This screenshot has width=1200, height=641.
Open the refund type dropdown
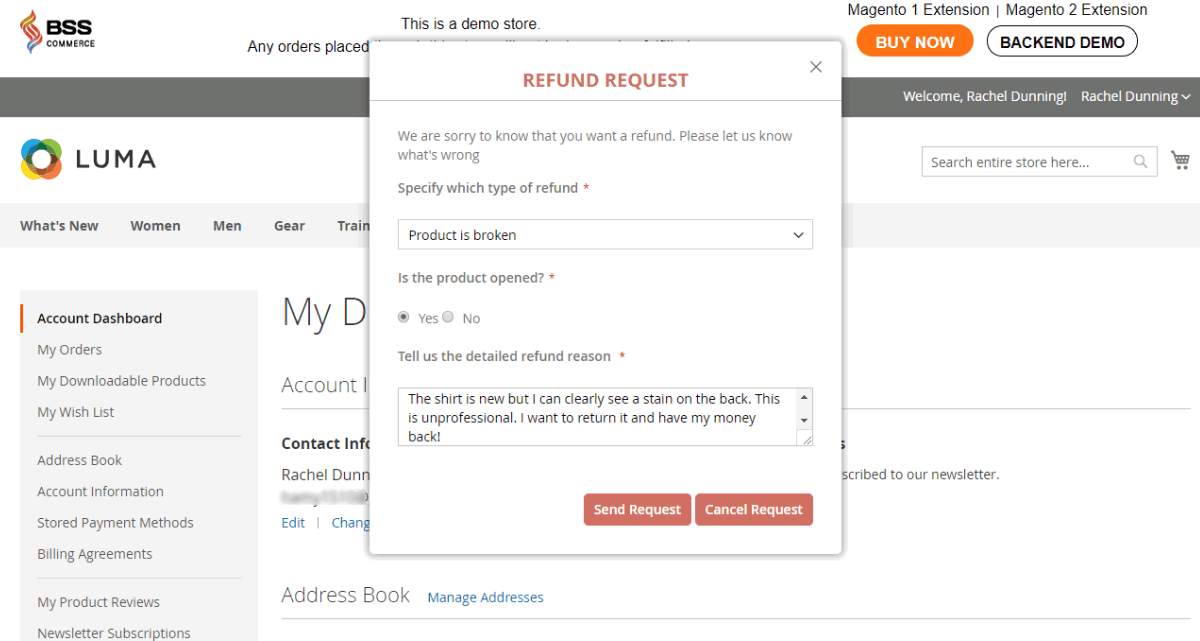pyautogui.click(x=605, y=235)
